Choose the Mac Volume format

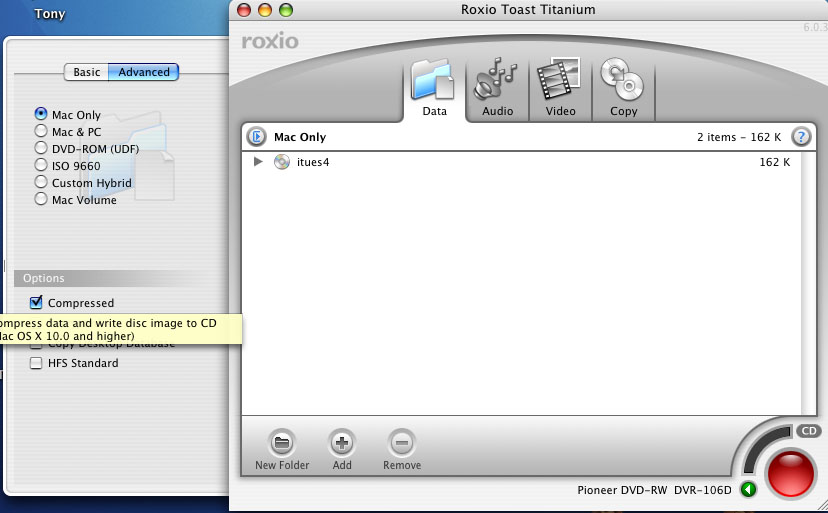click(41, 199)
